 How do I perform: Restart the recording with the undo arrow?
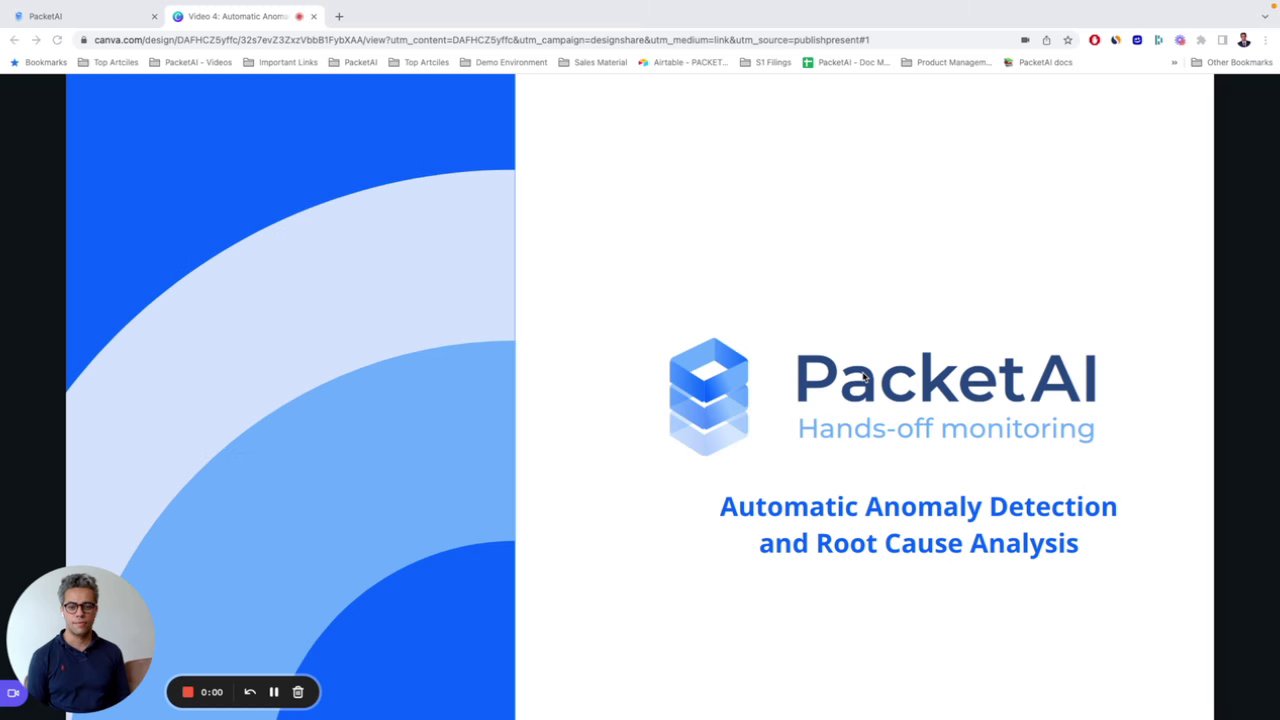[250, 692]
